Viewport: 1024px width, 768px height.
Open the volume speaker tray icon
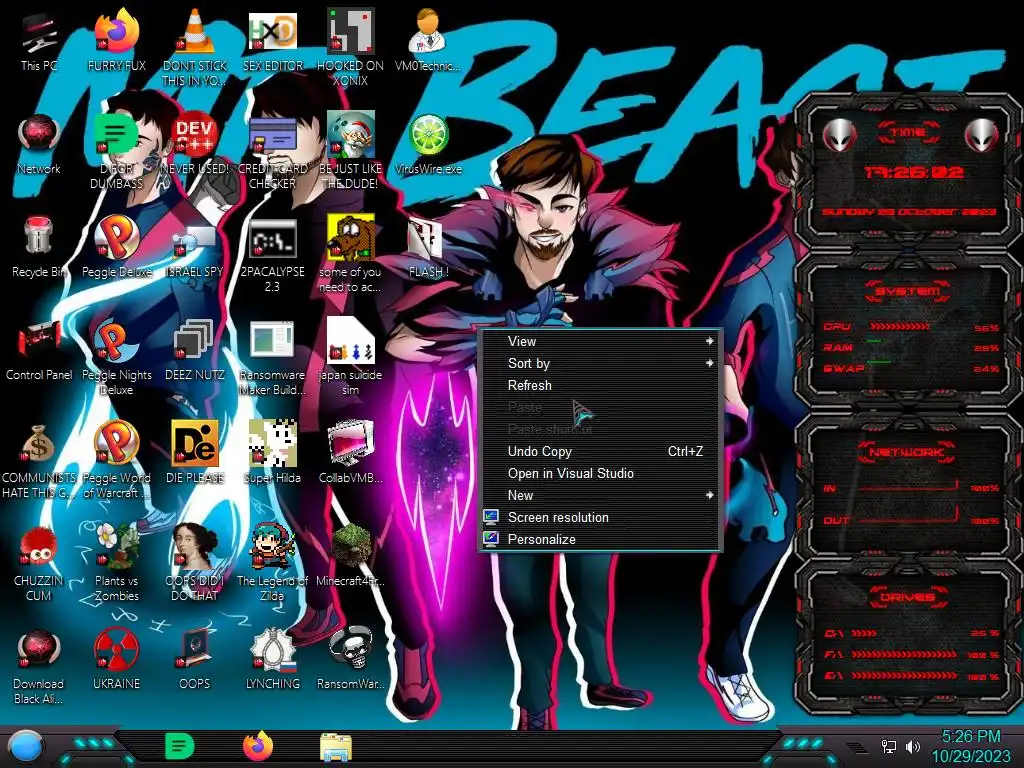913,746
